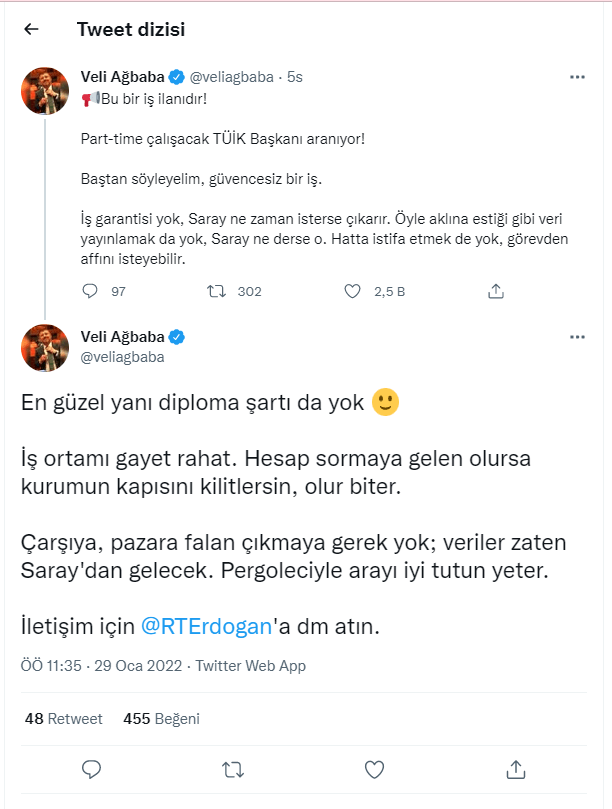Click the @veliagbaba handle in main tweet
Image resolution: width=612 pixels, height=809 pixels.
[122, 356]
